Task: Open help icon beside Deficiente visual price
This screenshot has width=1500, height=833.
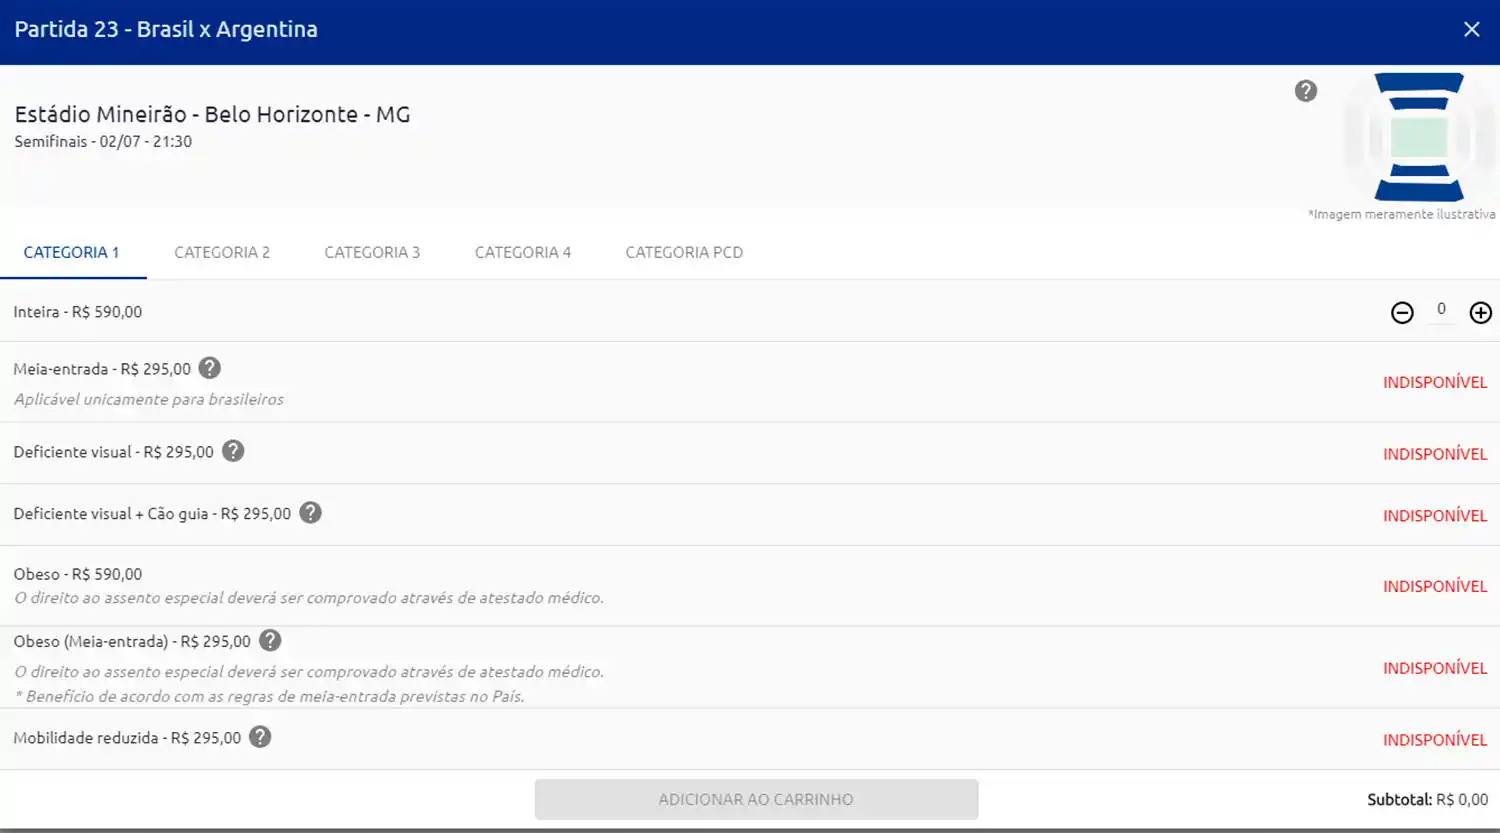Action: pyautogui.click(x=233, y=451)
